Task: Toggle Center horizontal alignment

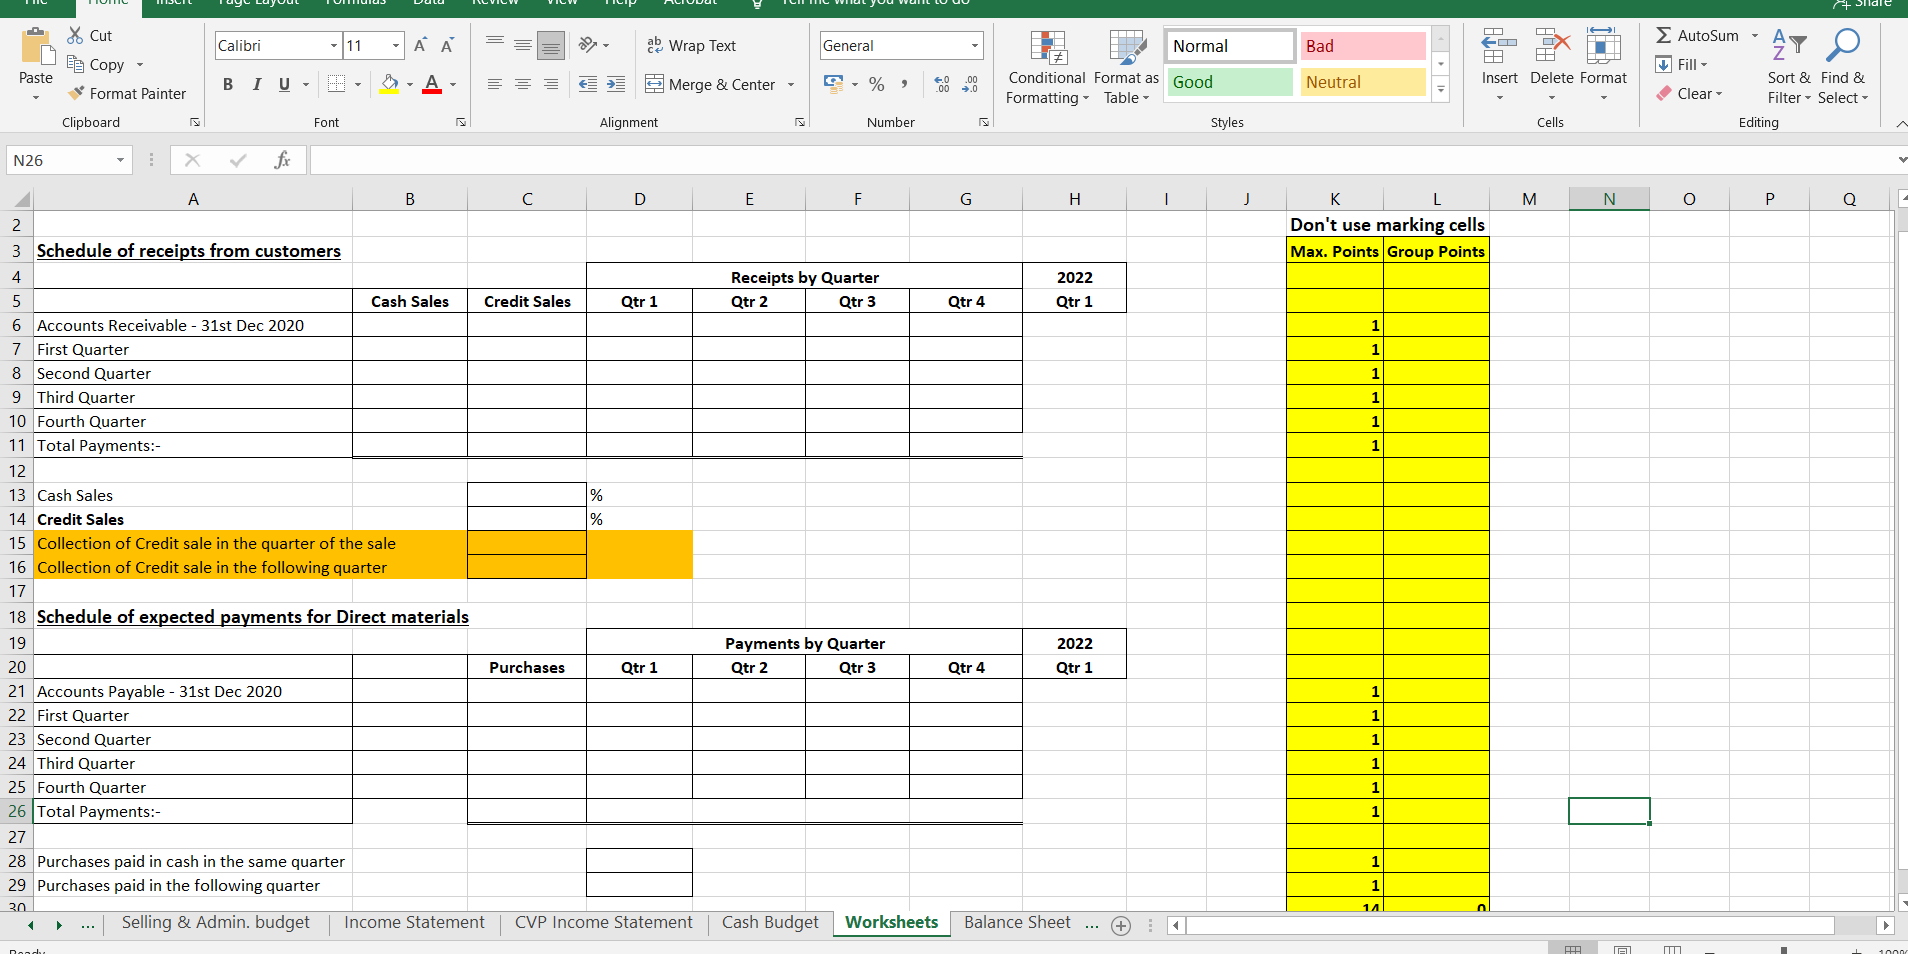Action: tap(522, 84)
